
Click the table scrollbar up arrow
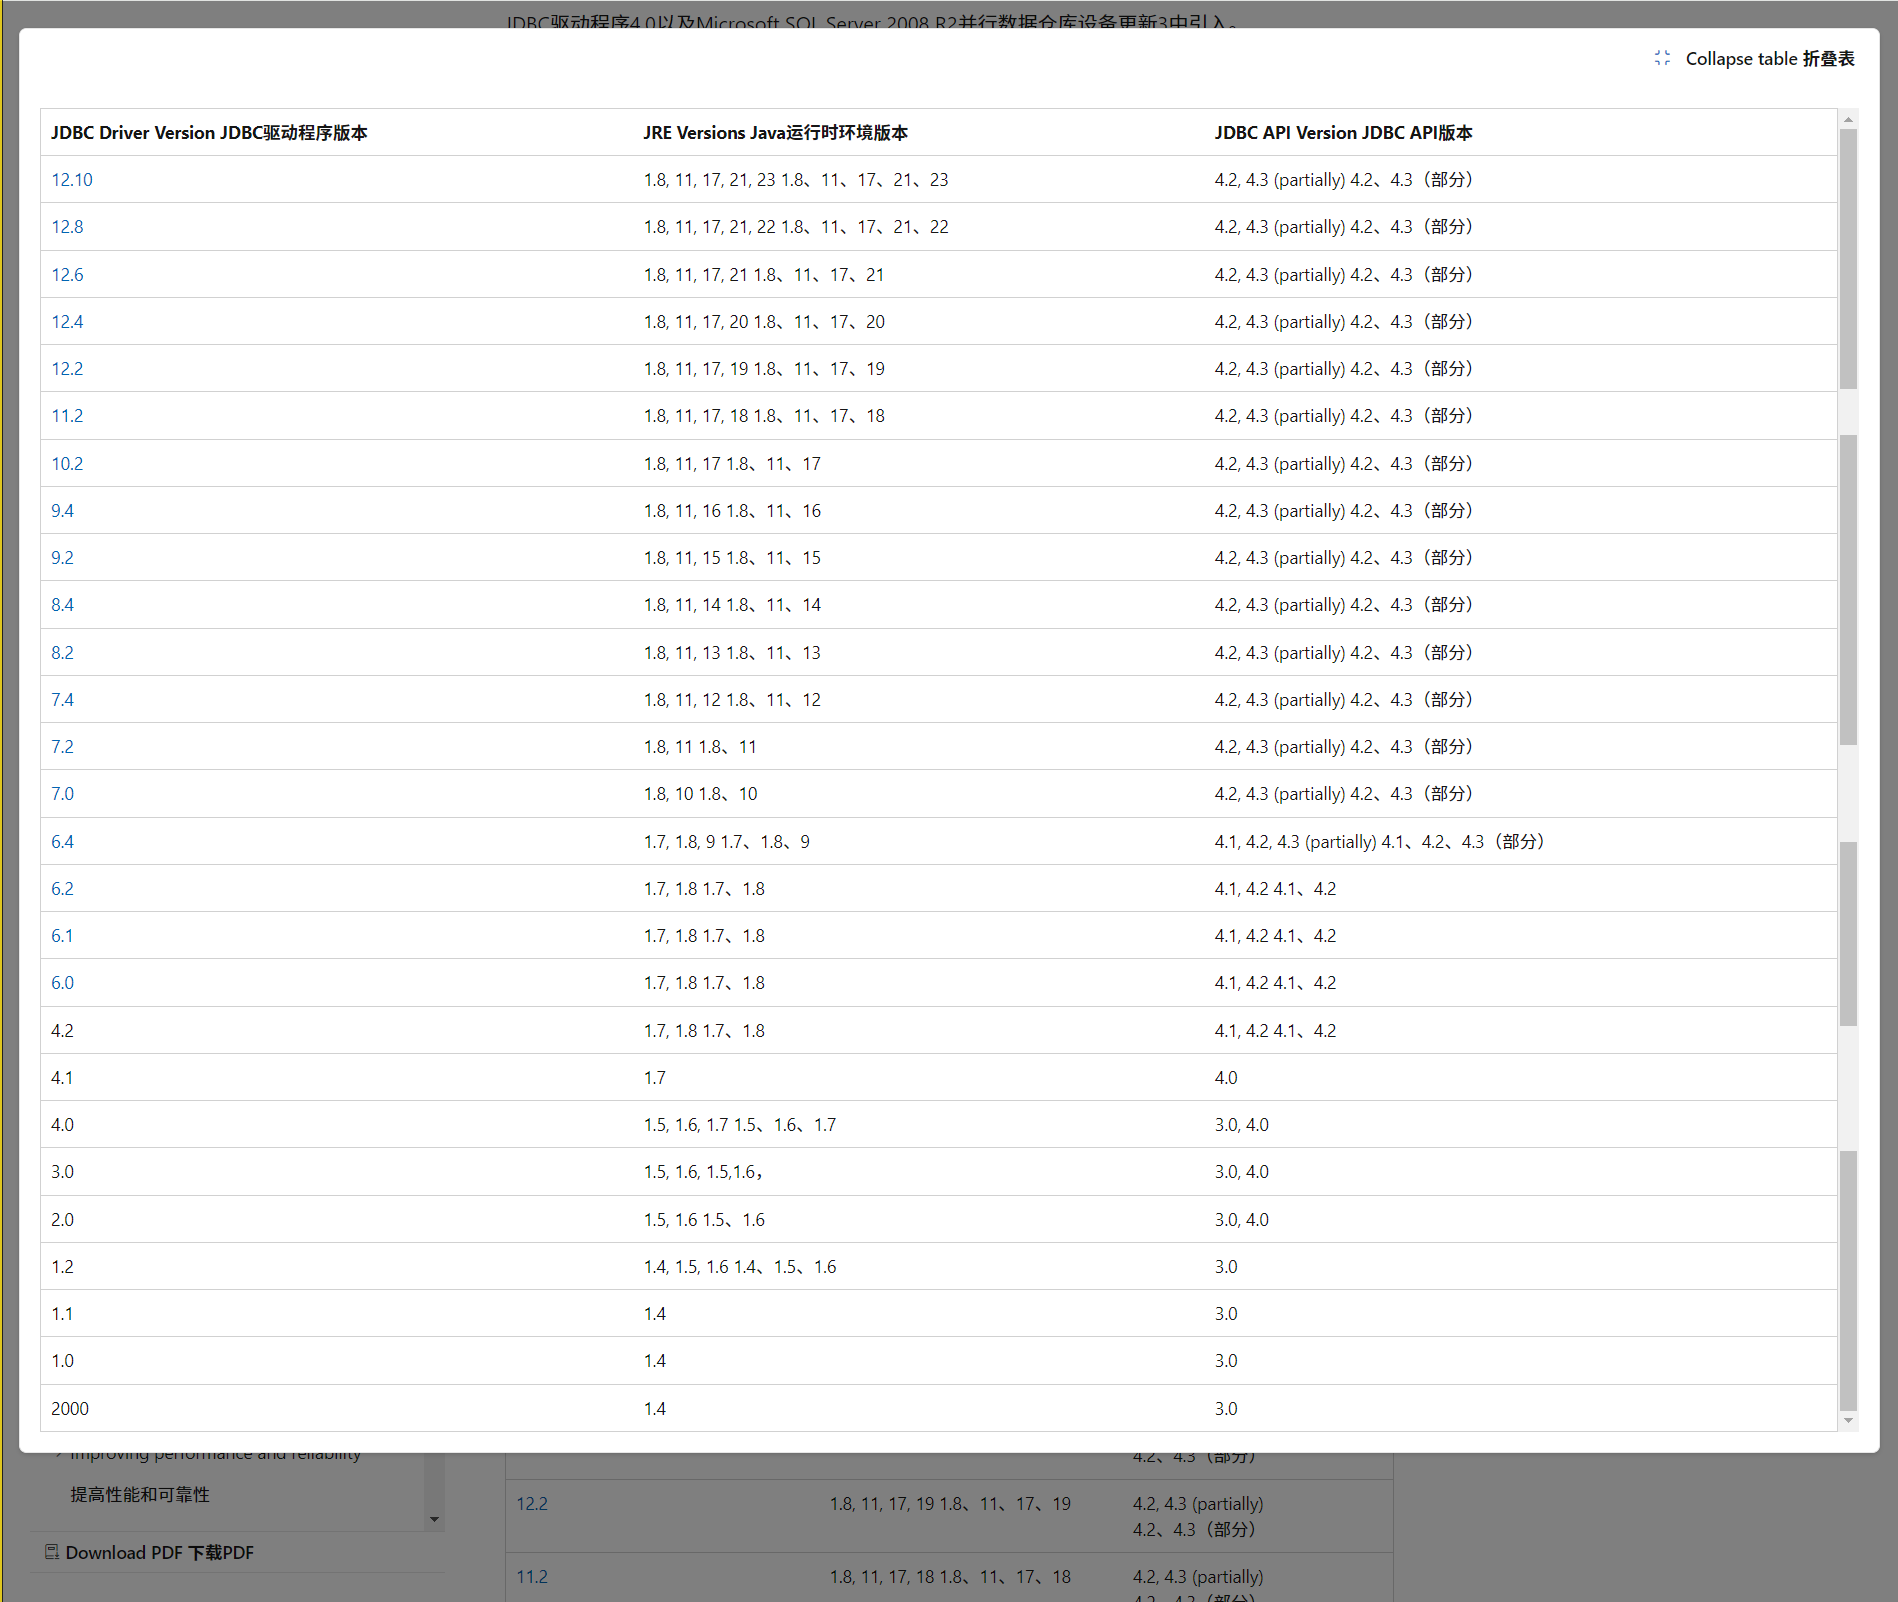pyautogui.click(x=1848, y=119)
